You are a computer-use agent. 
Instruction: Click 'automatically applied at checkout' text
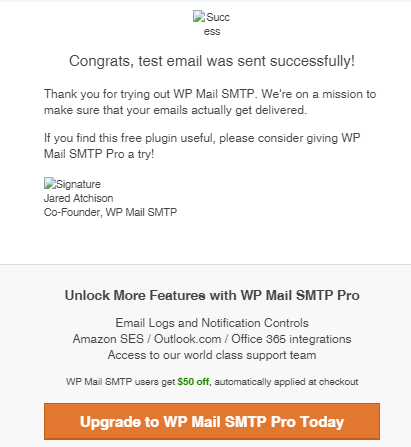(x=286, y=382)
